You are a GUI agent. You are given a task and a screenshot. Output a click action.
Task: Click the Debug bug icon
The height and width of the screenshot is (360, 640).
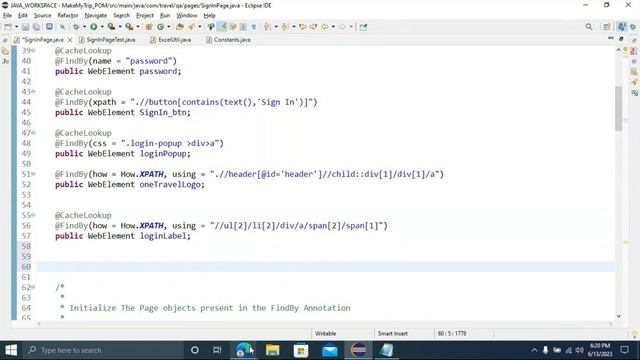pos(76,27)
